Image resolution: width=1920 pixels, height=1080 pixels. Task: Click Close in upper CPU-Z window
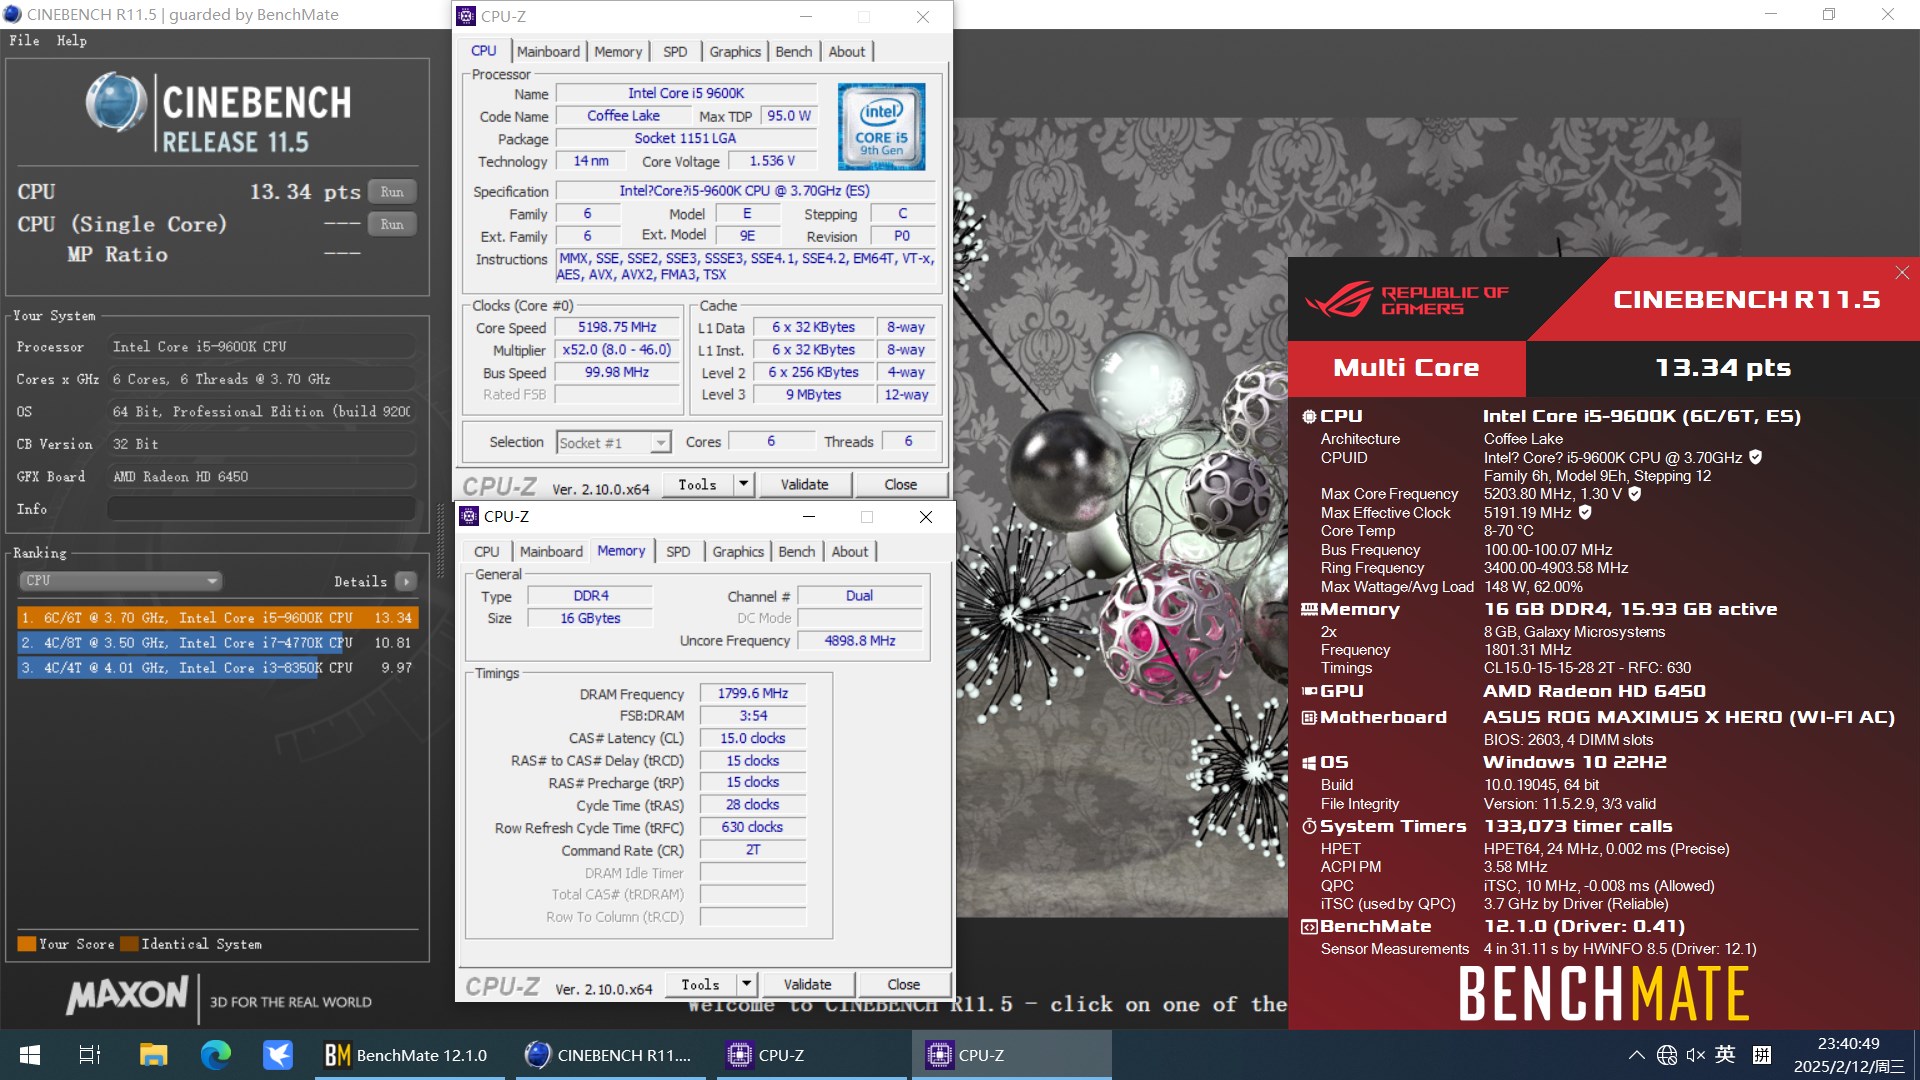[901, 485]
